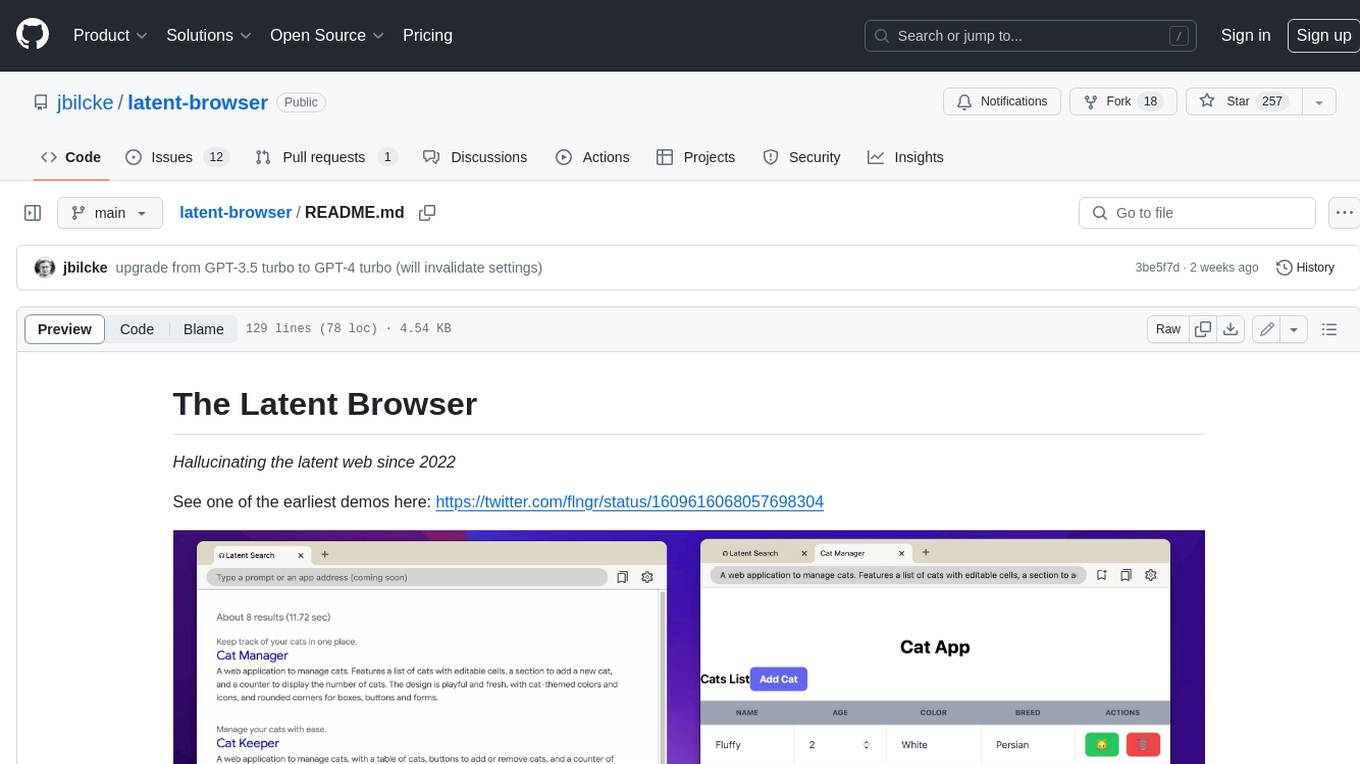Image resolution: width=1360 pixels, height=764 pixels.
Task: Click the star count badge 257
Action: click(1272, 101)
